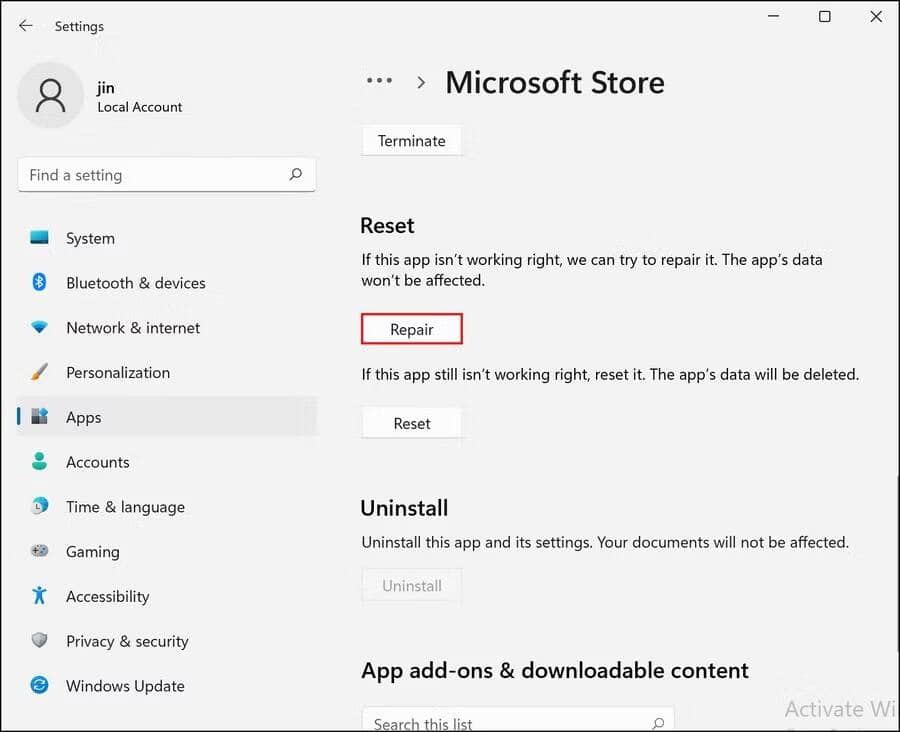Screen dimensions: 900x732
Task: Select the Apps category
Action: (x=166, y=417)
